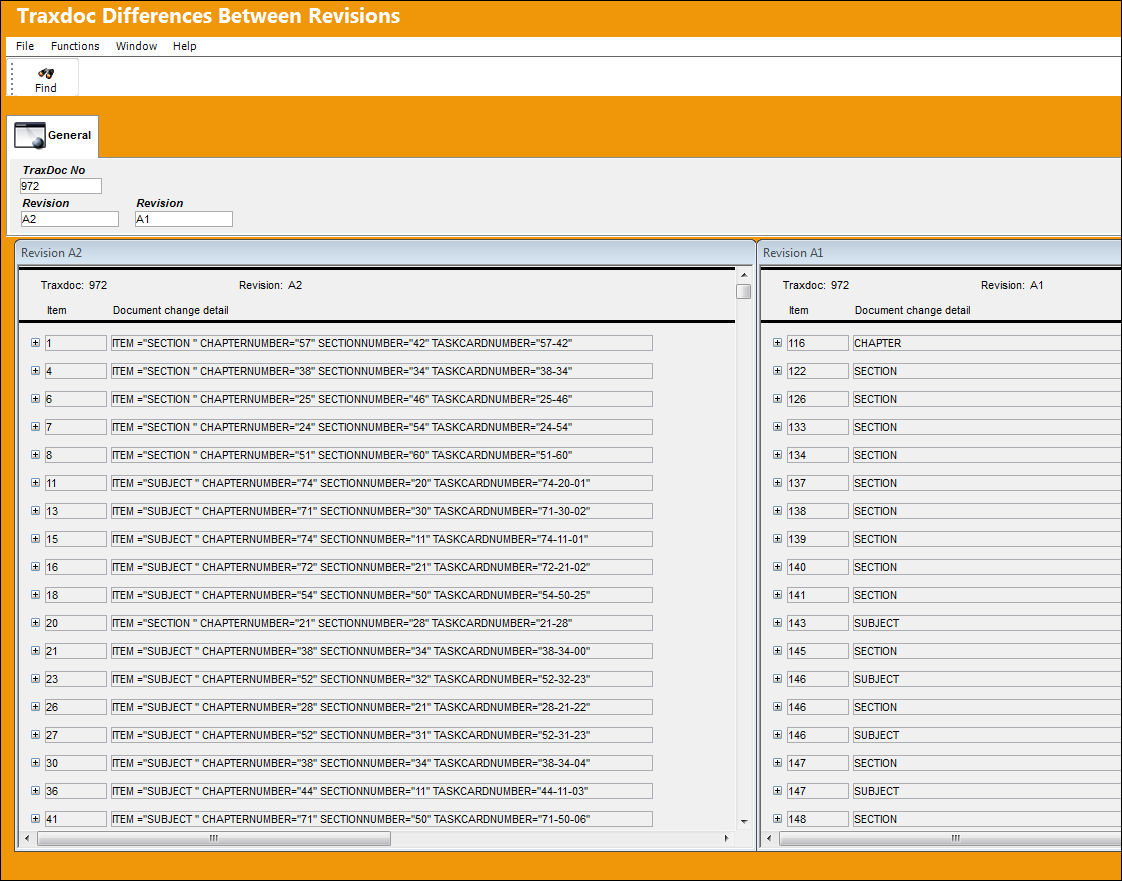Click horizontal scrollbar thumb in Revision A1 pane

[951, 838]
